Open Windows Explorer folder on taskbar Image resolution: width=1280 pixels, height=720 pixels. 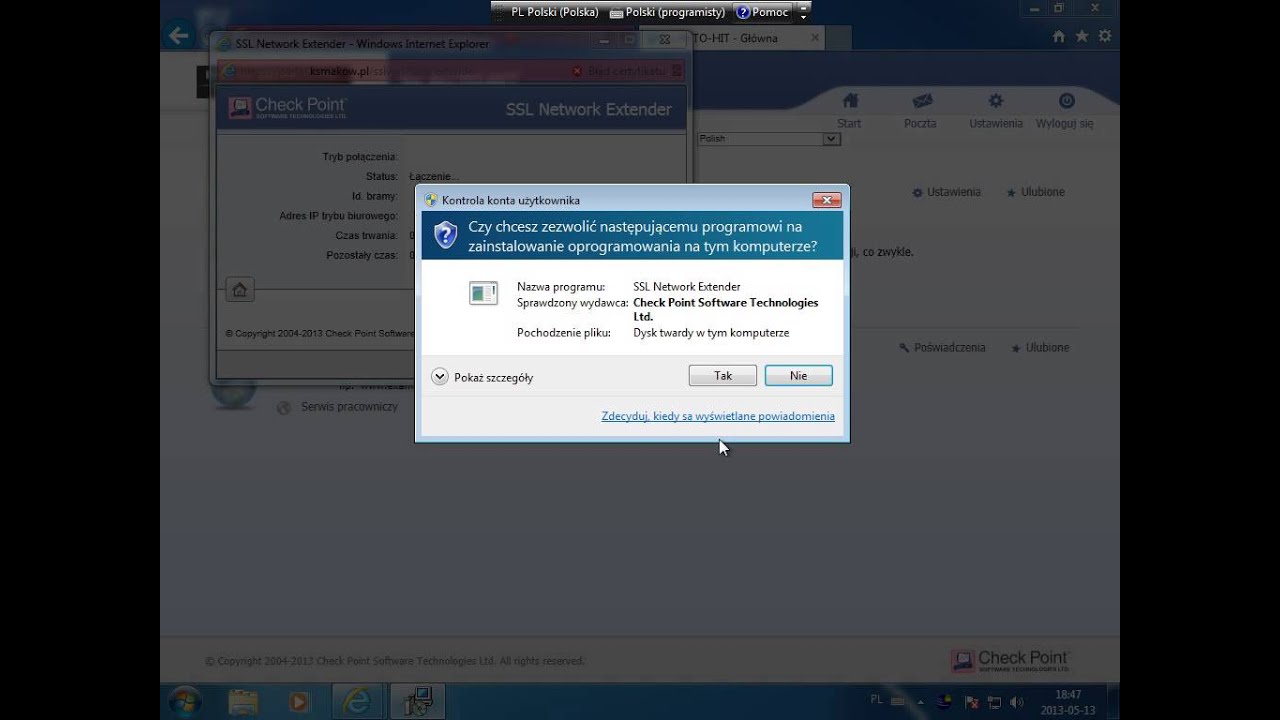[x=243, y=701]
